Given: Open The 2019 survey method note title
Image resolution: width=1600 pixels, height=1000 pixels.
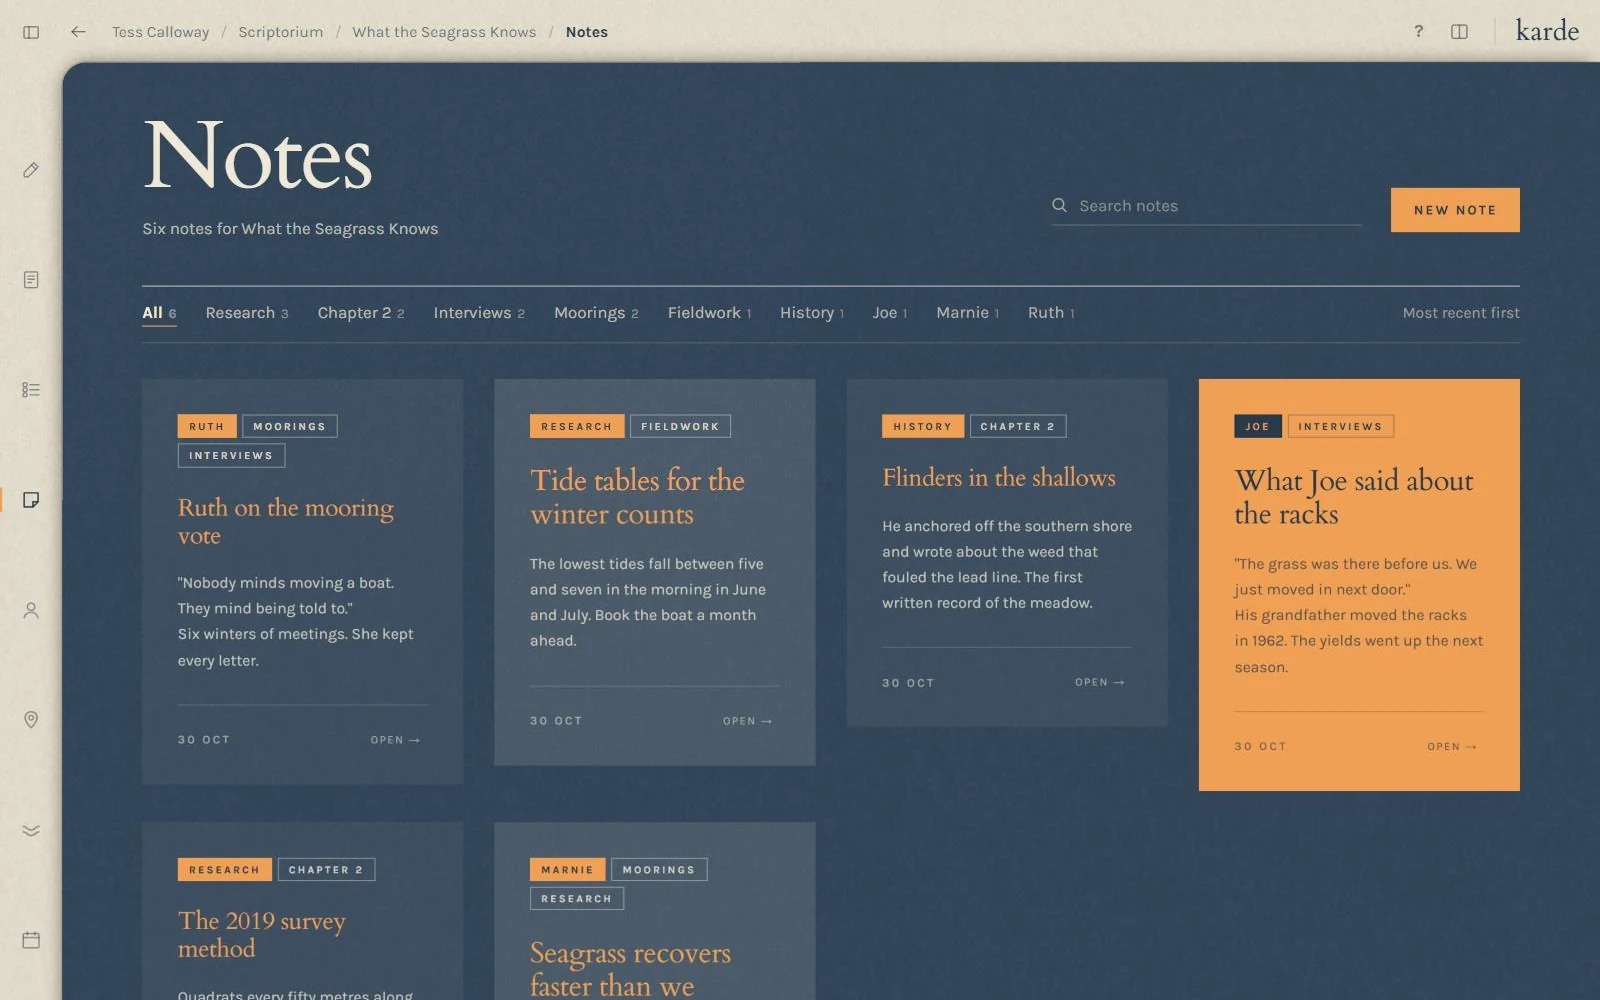Looking at the screenshot, I should pos(262,934).
